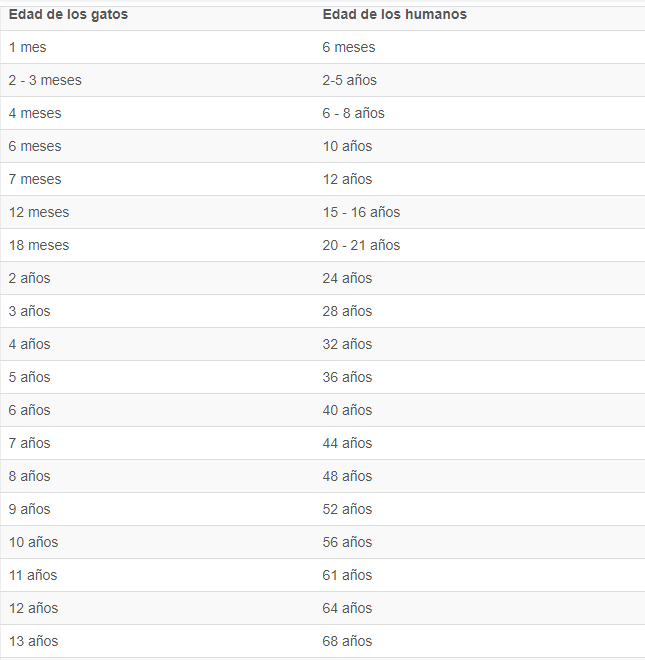The image size is (645, 660).
Task: Click the '20 - 21 años' cell
Action: click(x=361, y=245)
